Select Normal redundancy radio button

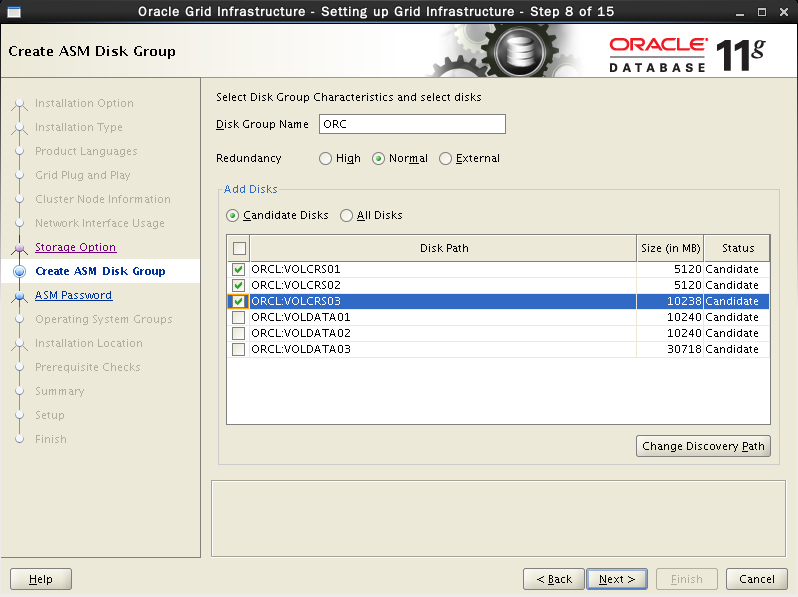[379, 159]
